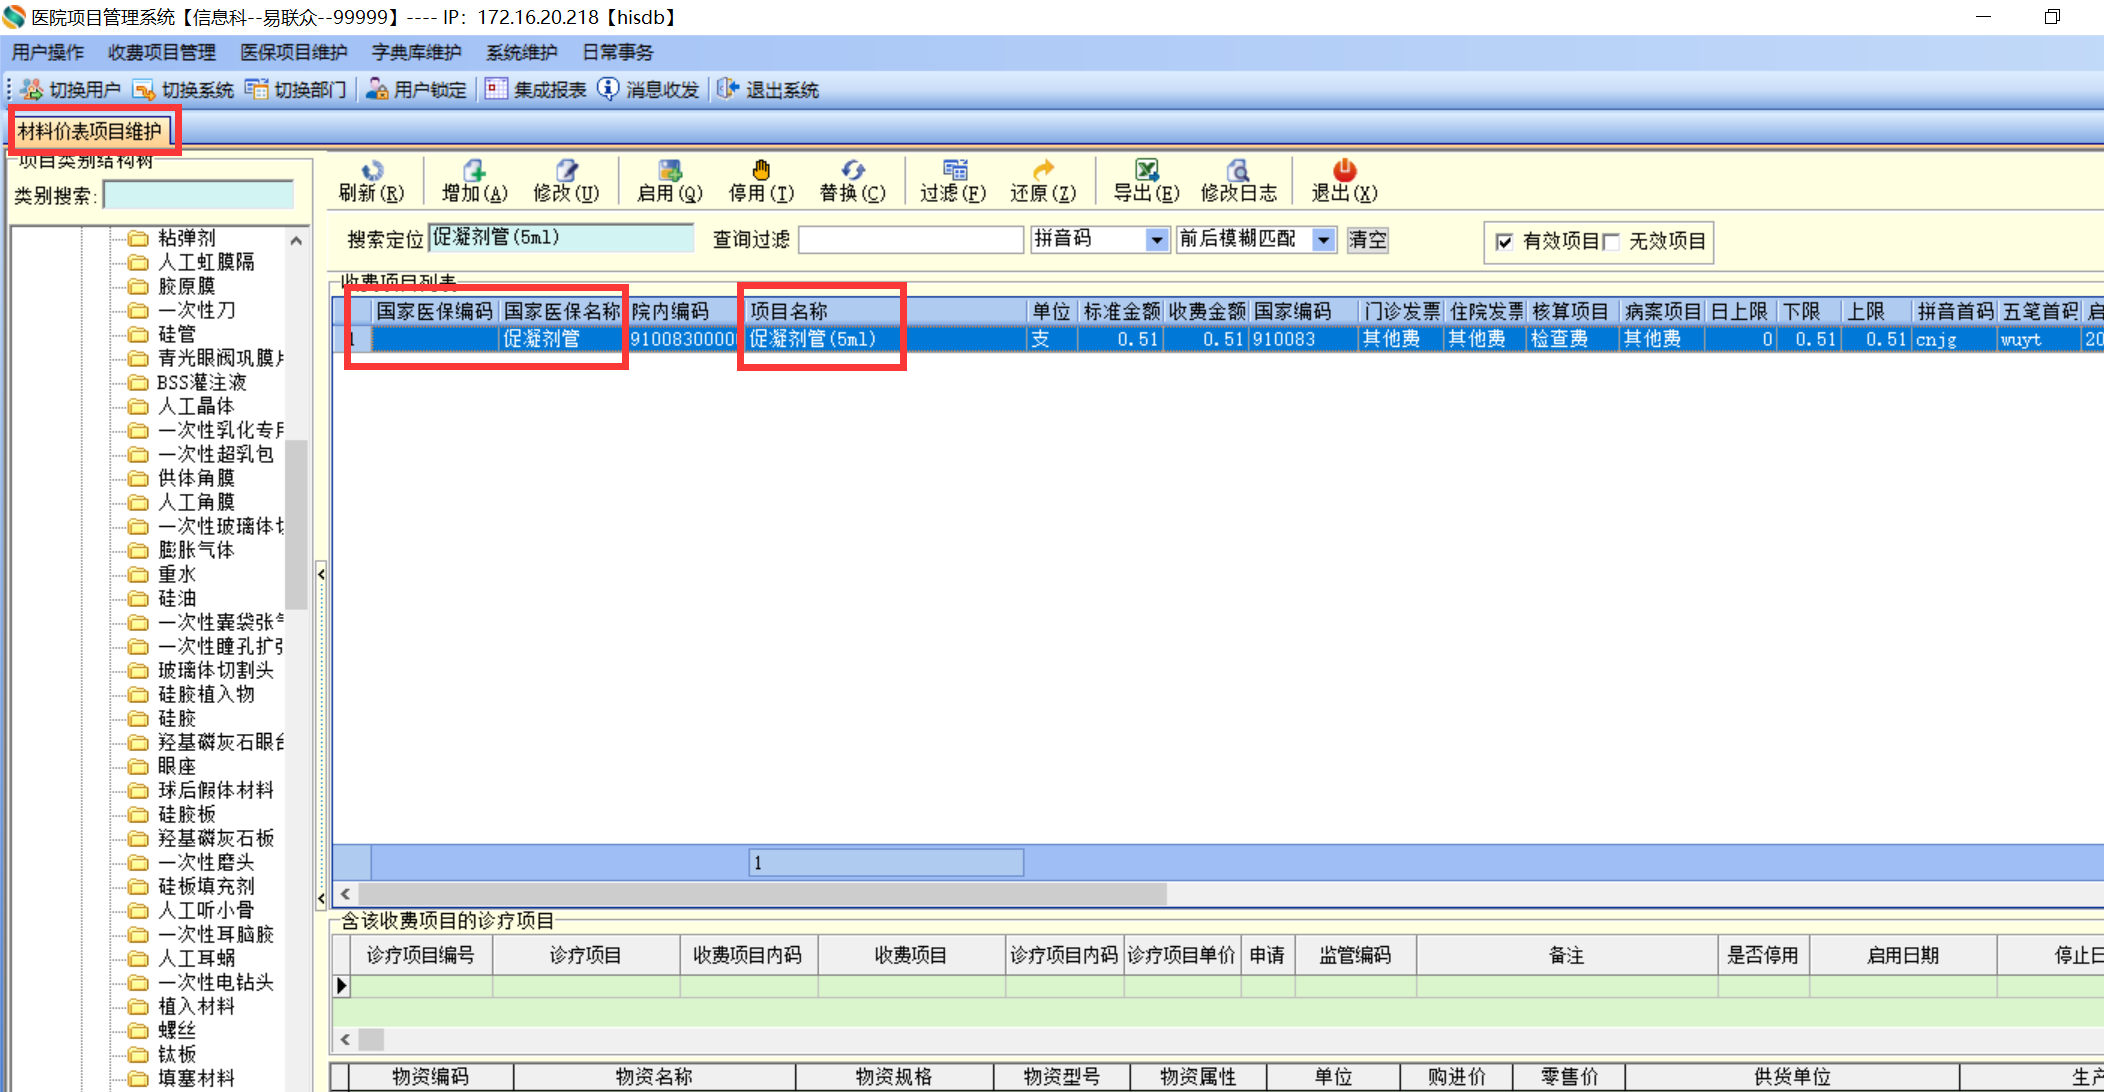Click the 清空 button
This screenshot has height=1092, width=2104.
pos(1367,240)
